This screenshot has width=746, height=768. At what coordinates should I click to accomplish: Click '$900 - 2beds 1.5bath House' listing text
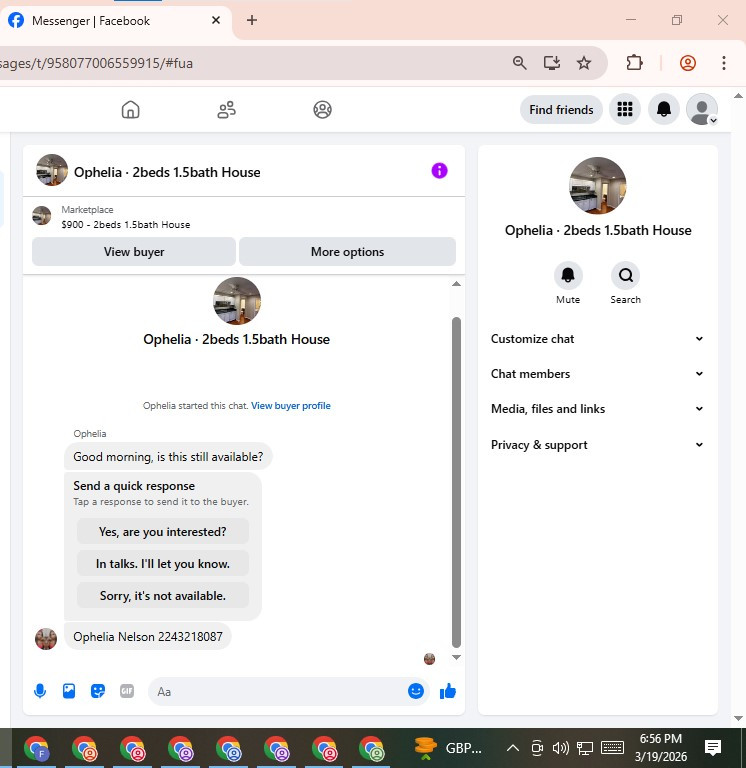click(x=126, y=225)
